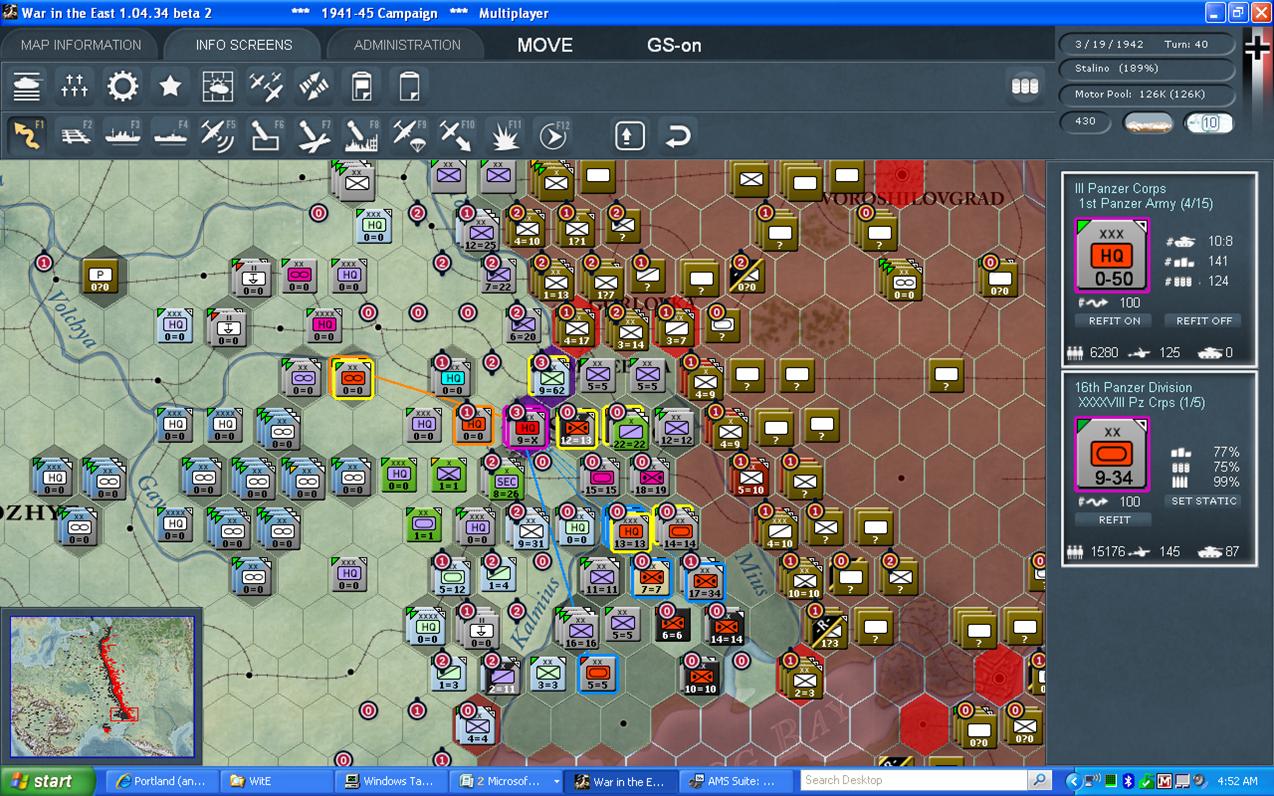Click the MOVE mode label
Screen dimensions: 1274x796
click(x=545, y=45)
